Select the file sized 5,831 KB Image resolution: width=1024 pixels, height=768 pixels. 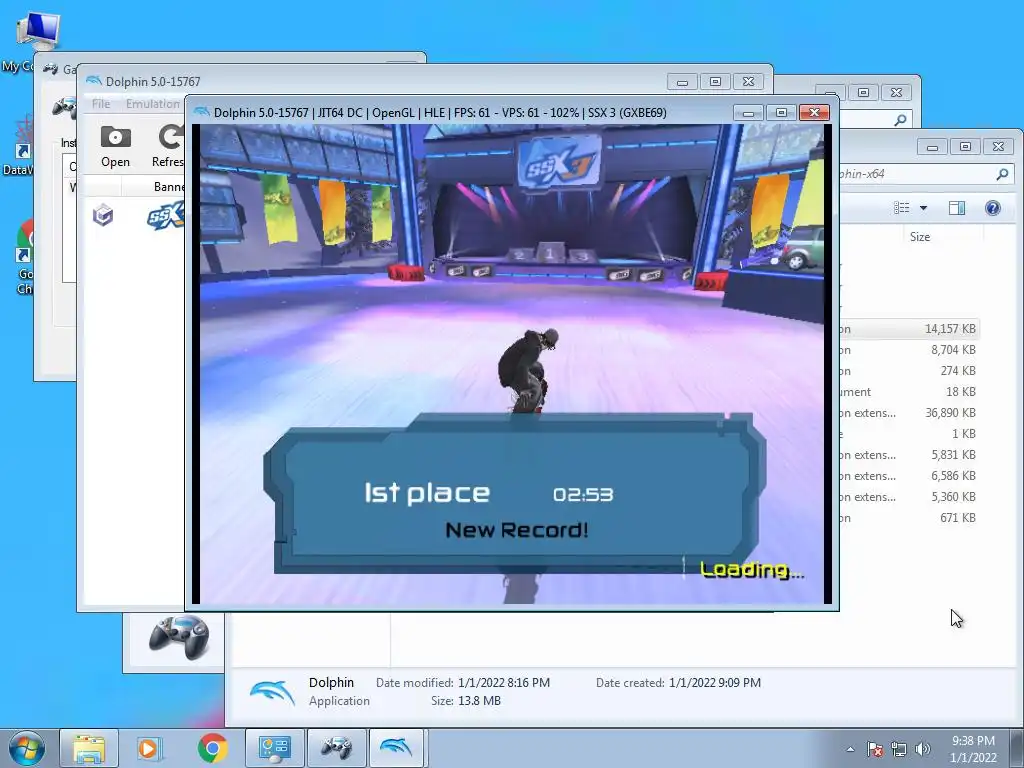point(909,455)
